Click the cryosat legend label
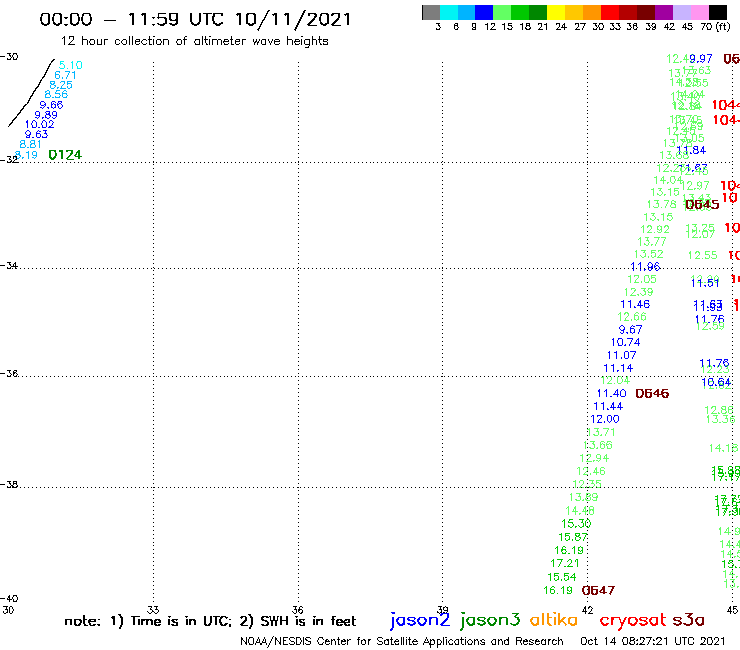This screenshot has height=650, width=740. click(633, 621)
